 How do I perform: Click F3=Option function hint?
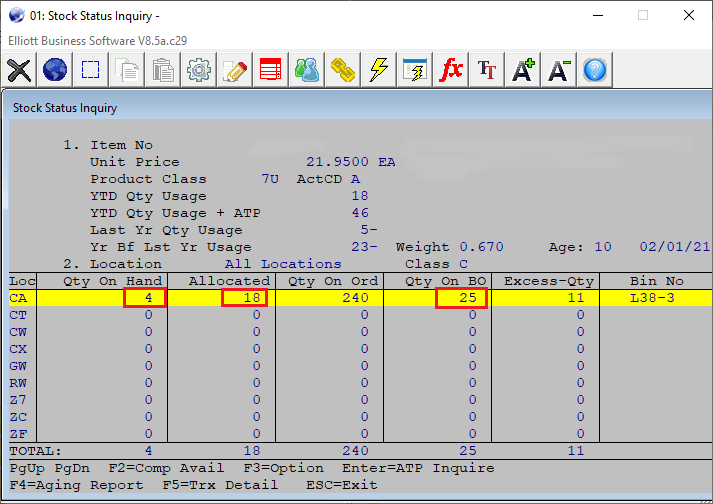pyautogui.click(x=283, y=468)
